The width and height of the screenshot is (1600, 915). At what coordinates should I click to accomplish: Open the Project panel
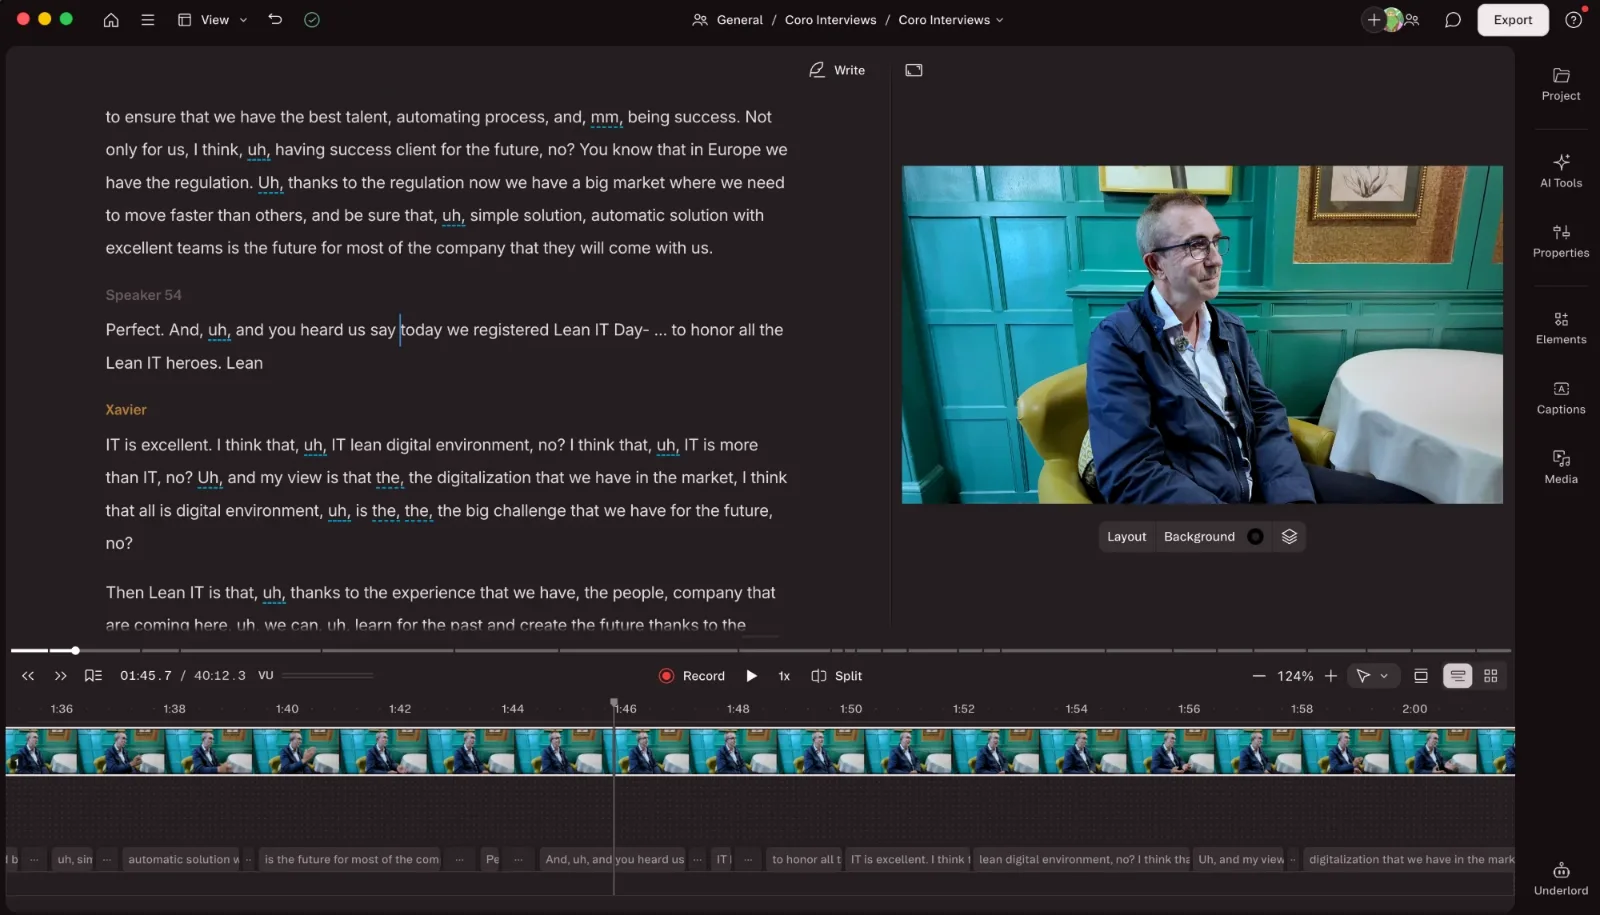(1561, 85)
